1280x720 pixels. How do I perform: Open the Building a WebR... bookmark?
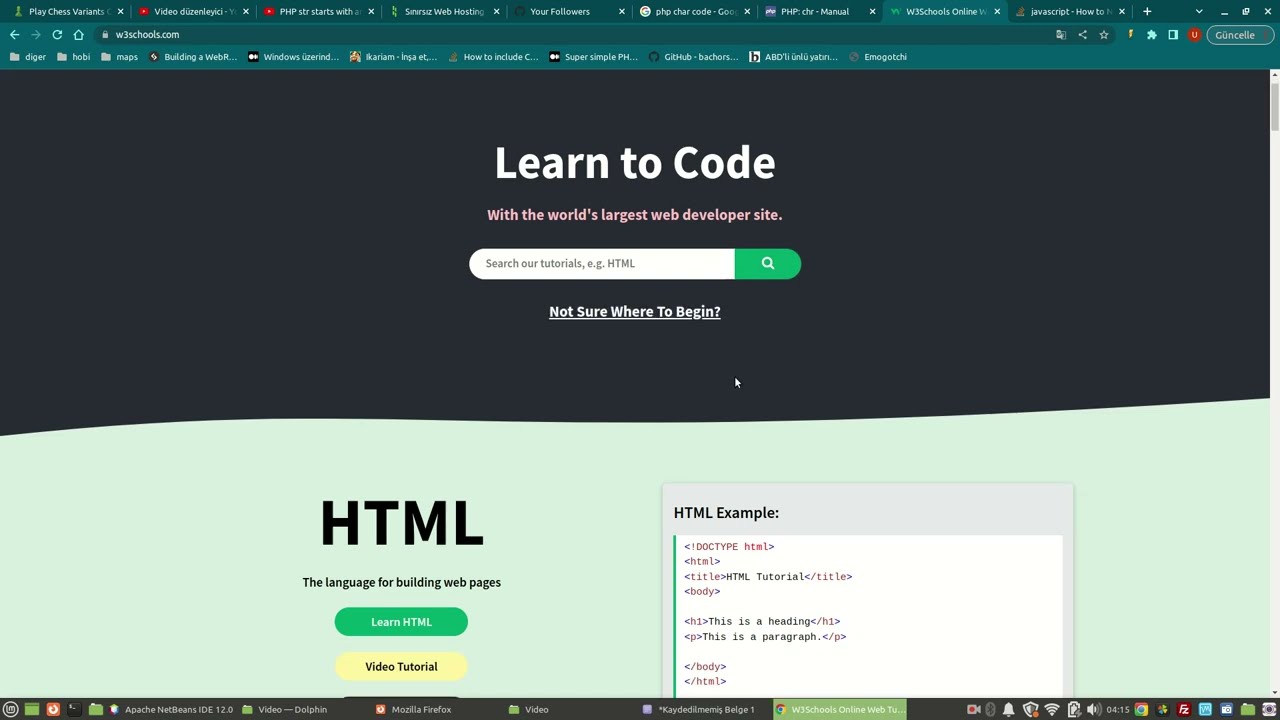193,57
